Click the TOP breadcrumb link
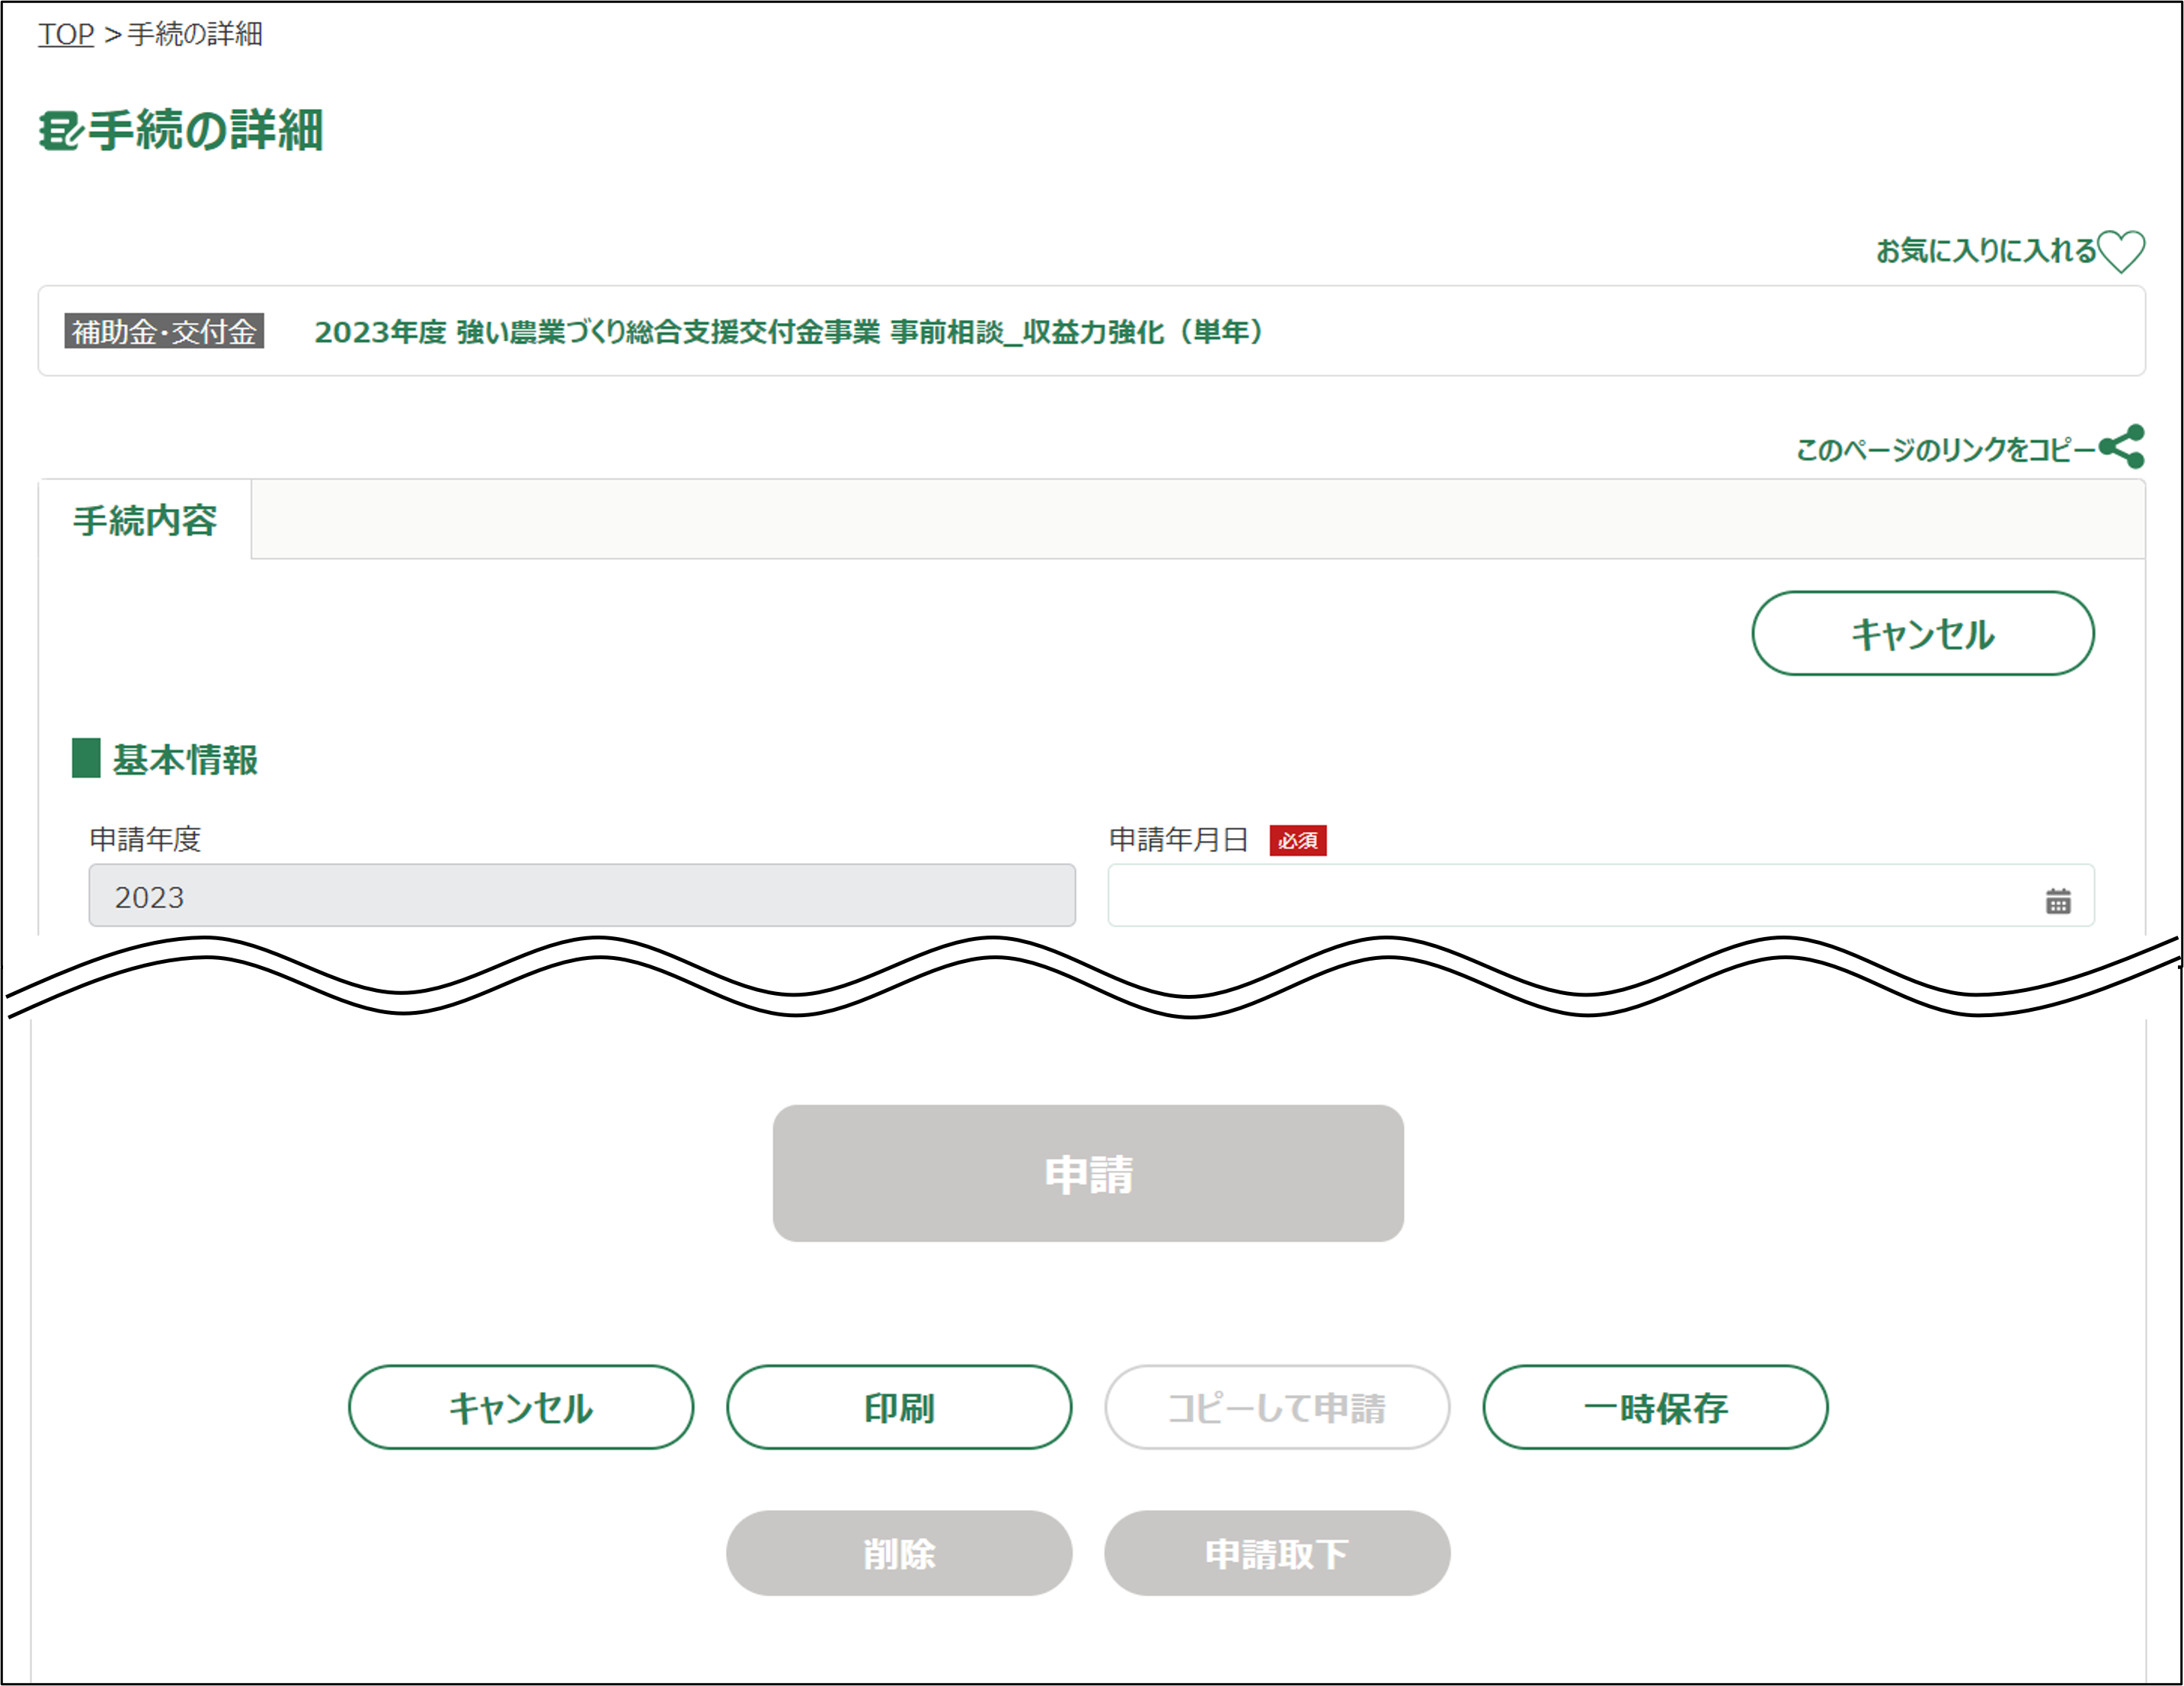Viewport: 2184px width, 1686px height. tap(66, 34)
